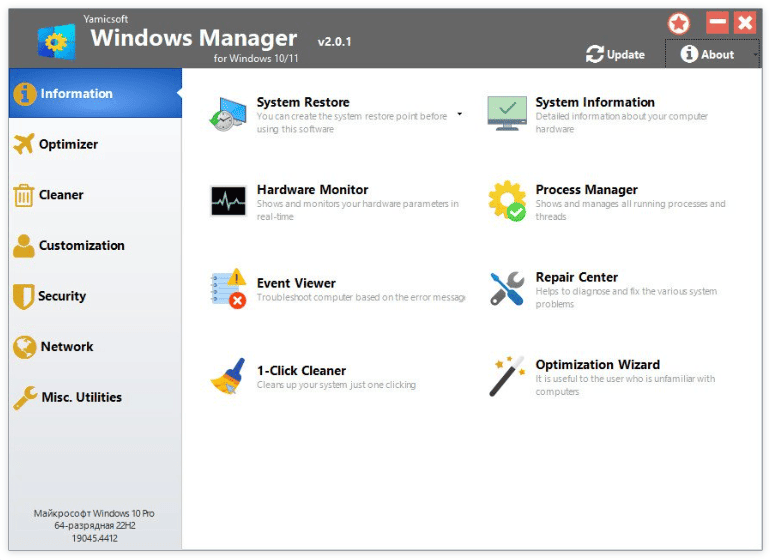Screen dimensions: 770x560
Task: Click the About button label
Action: pos(717,55)
